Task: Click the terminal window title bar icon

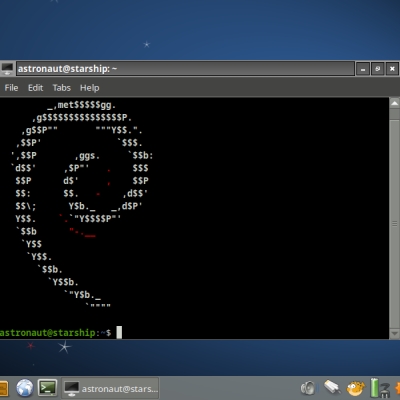Action: (7, 69)
